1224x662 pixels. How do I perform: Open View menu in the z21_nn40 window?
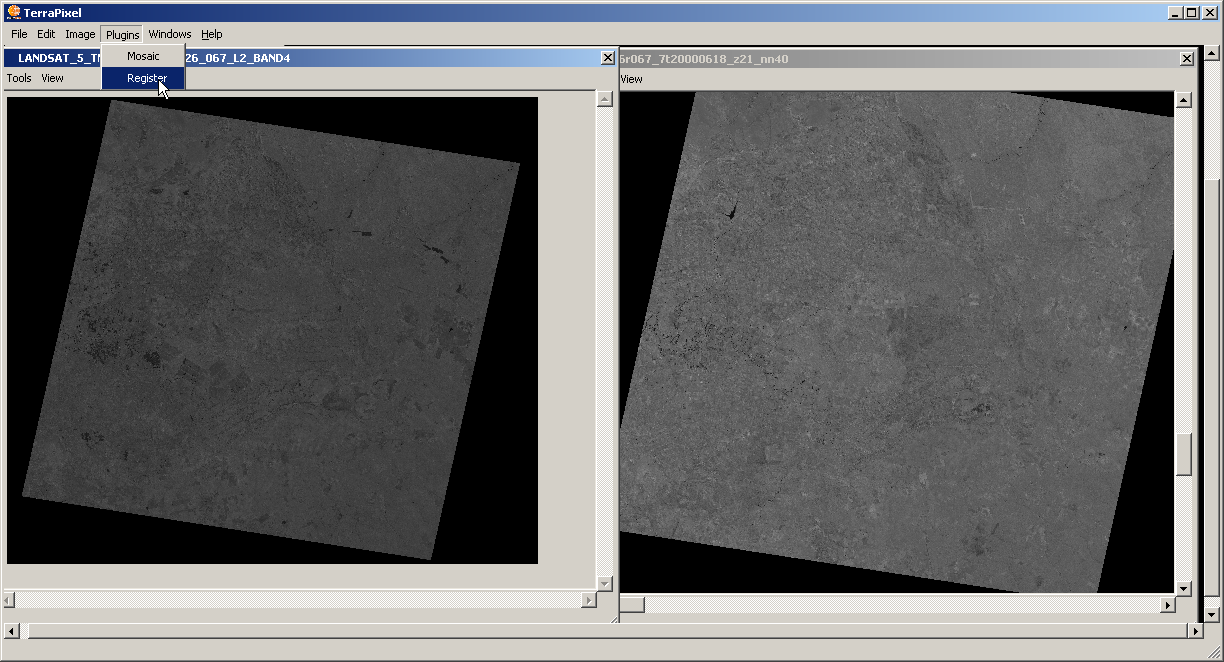point(631,79)
